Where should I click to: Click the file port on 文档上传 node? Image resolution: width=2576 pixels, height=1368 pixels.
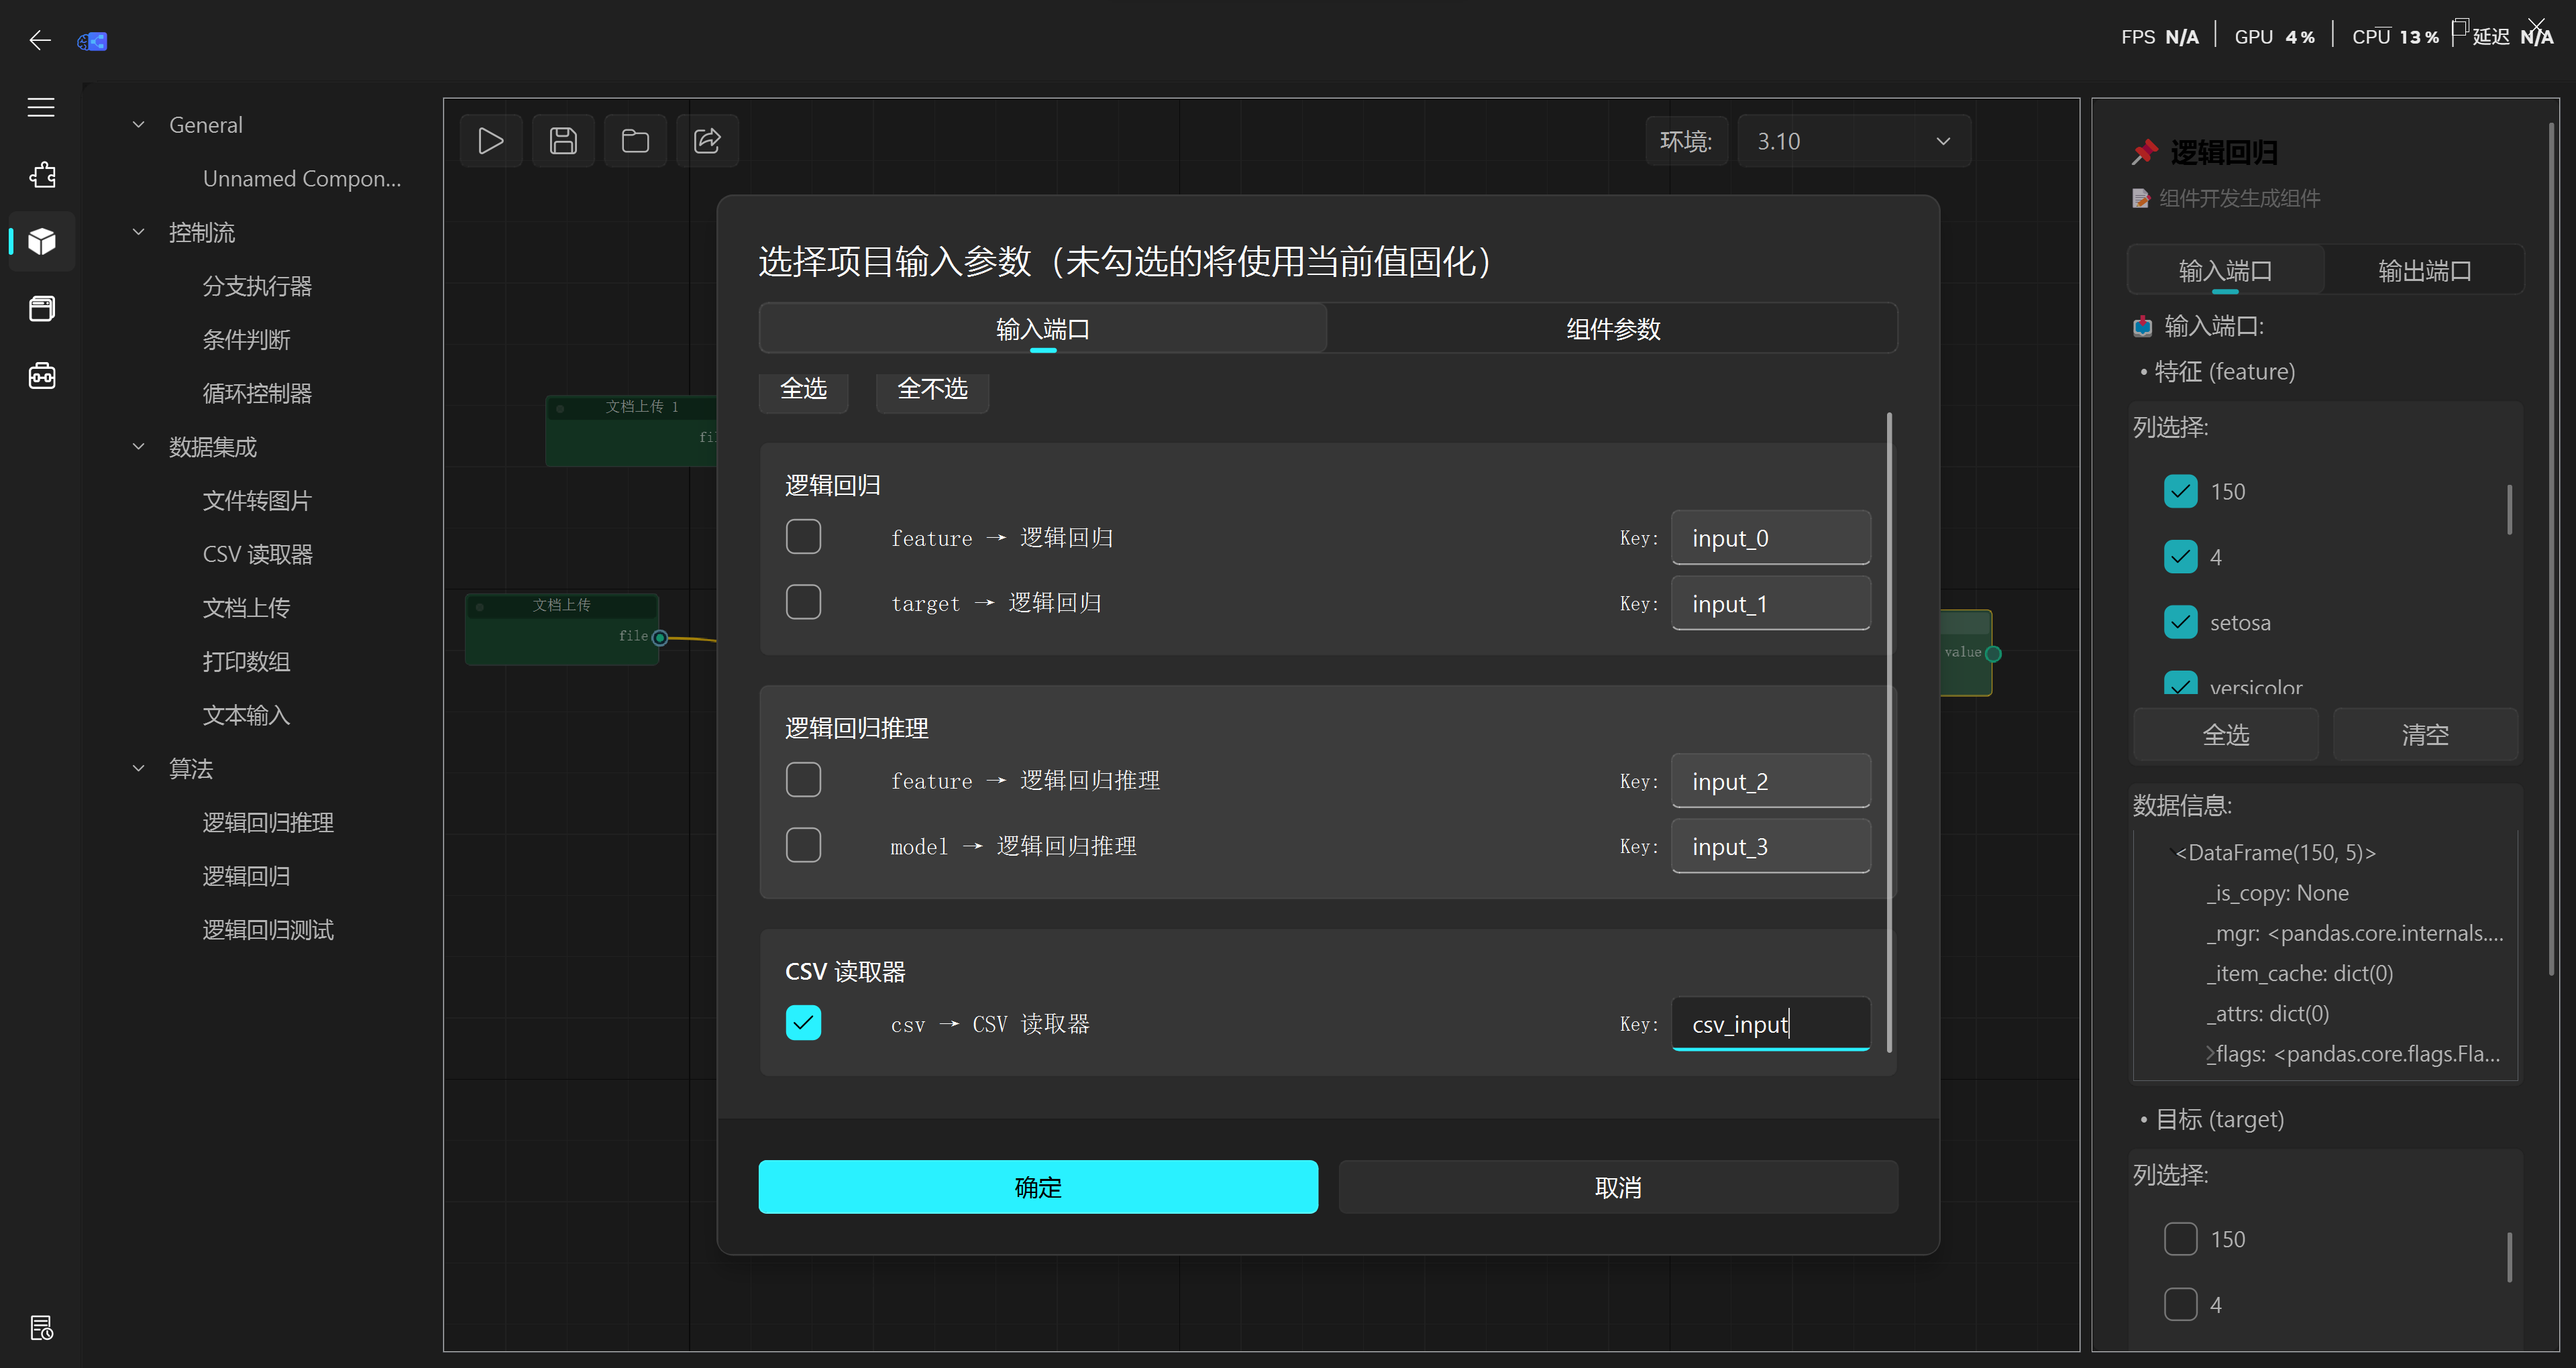(x=660, y=637)
